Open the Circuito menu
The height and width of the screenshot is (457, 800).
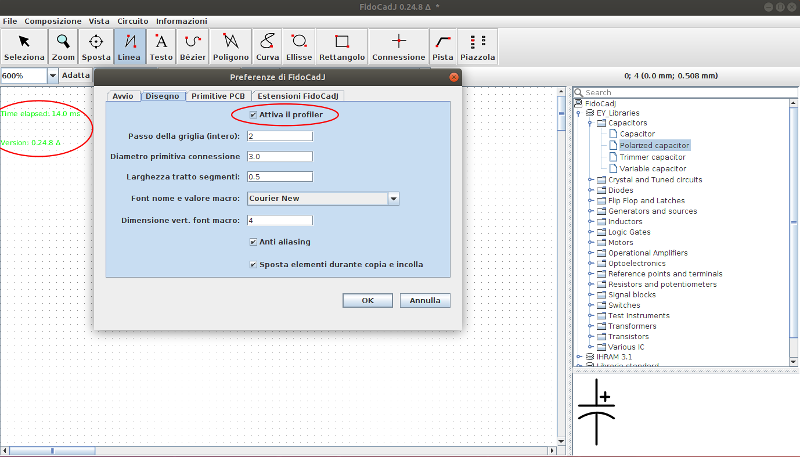click(132, 21)
